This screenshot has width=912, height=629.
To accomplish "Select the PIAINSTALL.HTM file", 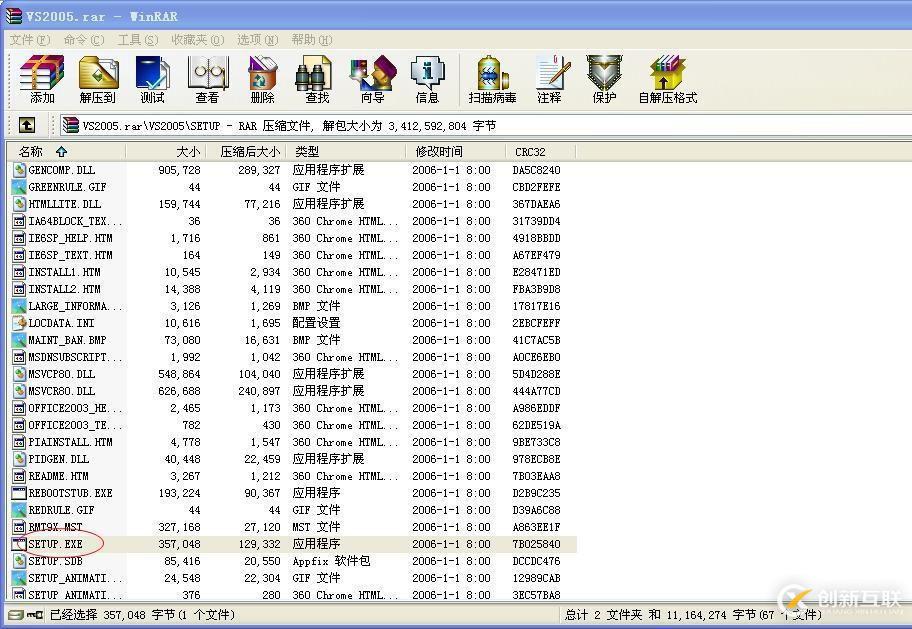I will [70, 442].
